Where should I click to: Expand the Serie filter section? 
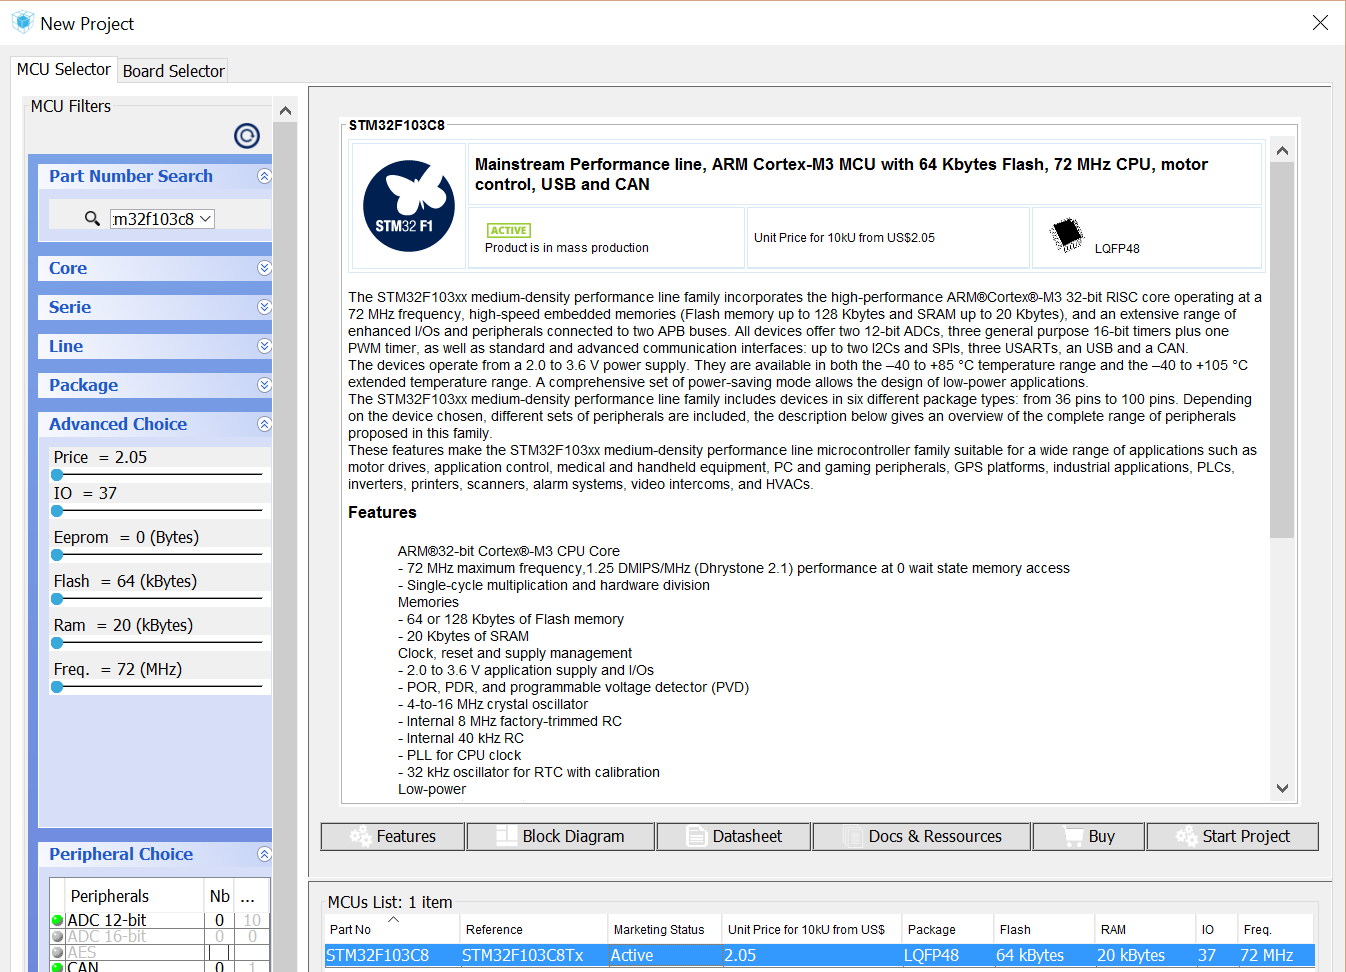264,307
